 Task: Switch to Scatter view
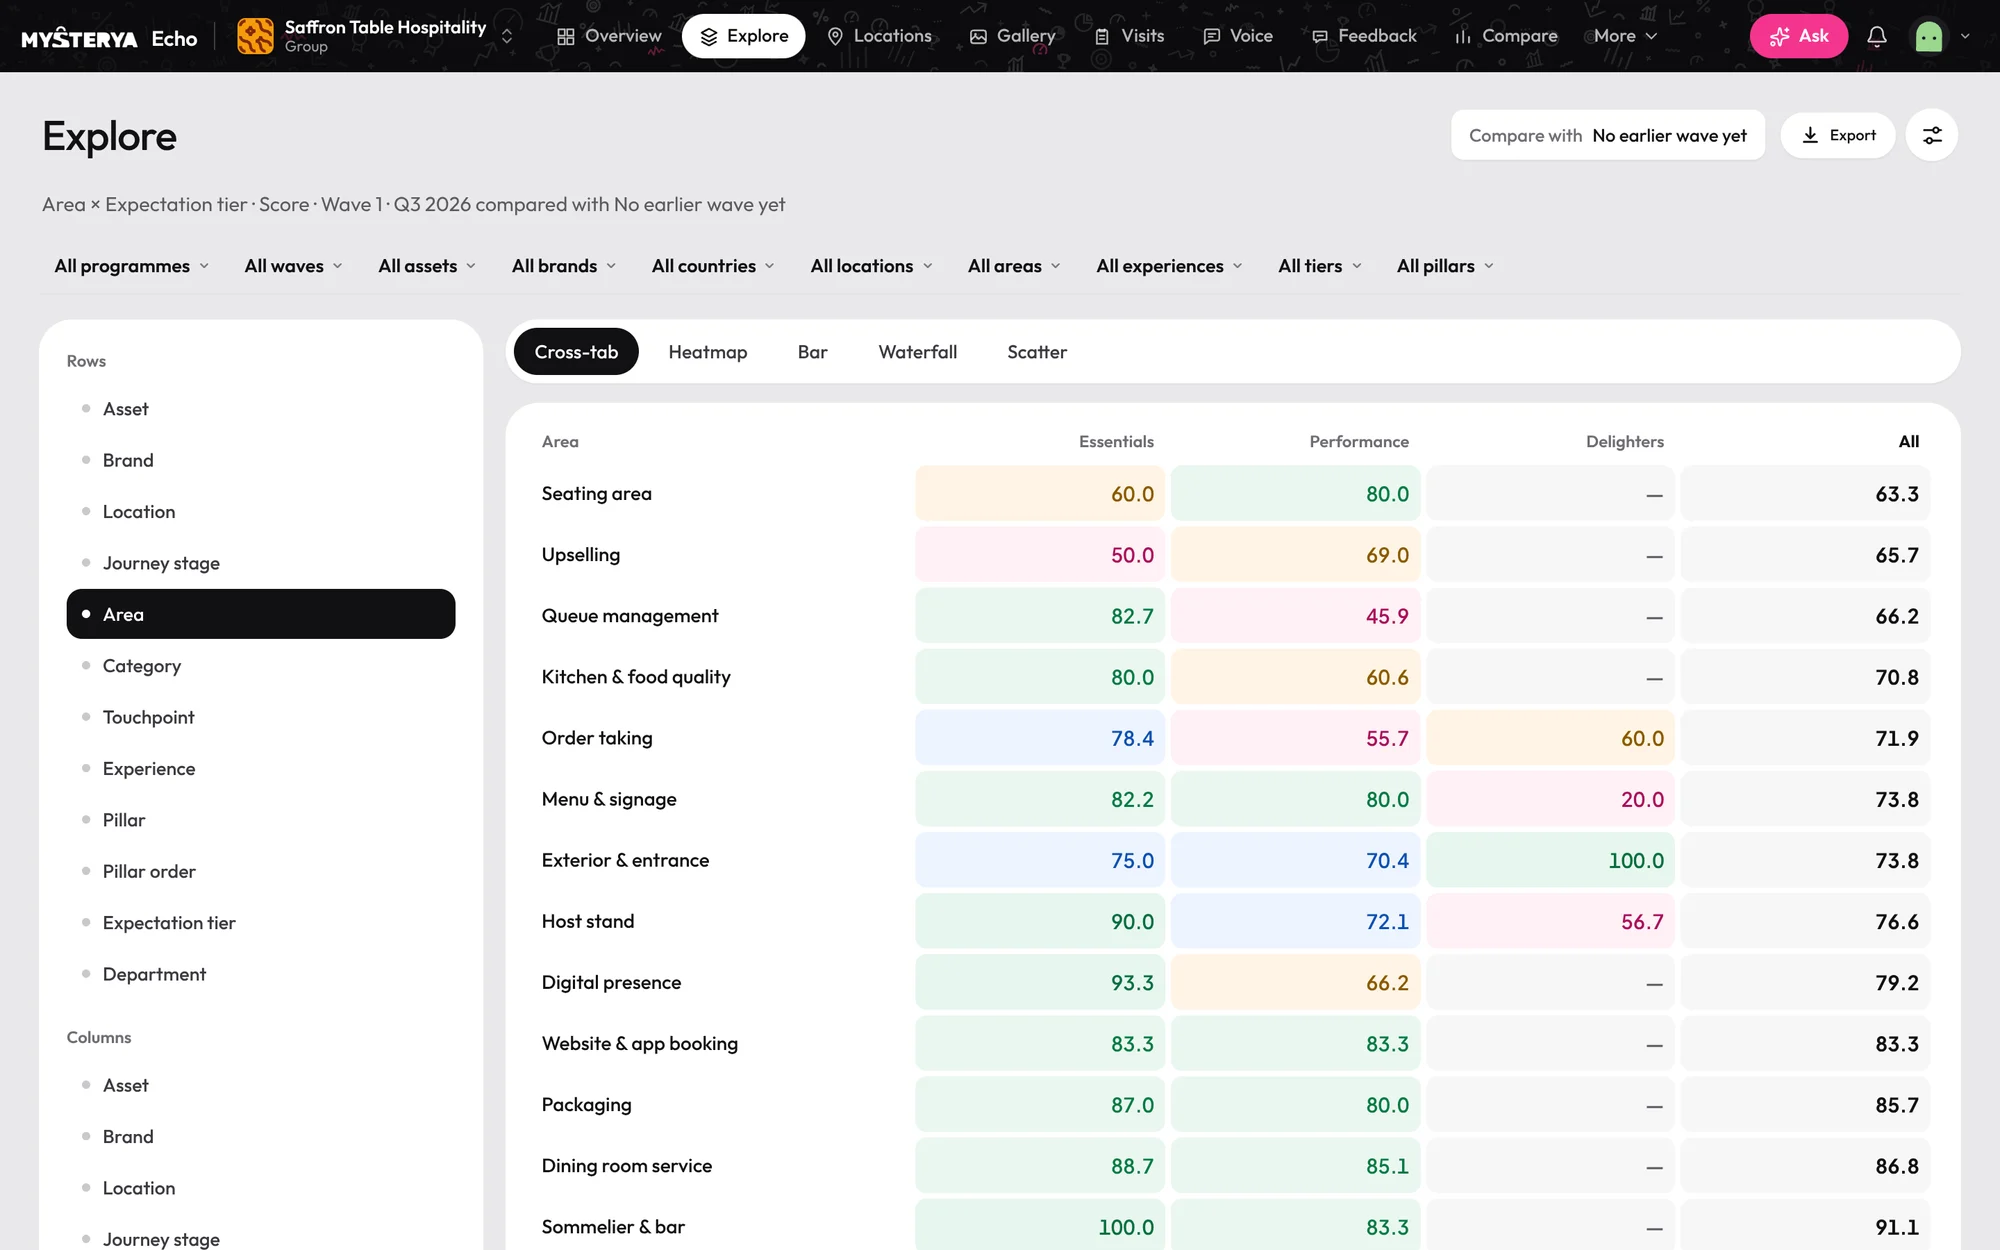pos(1037,352)
